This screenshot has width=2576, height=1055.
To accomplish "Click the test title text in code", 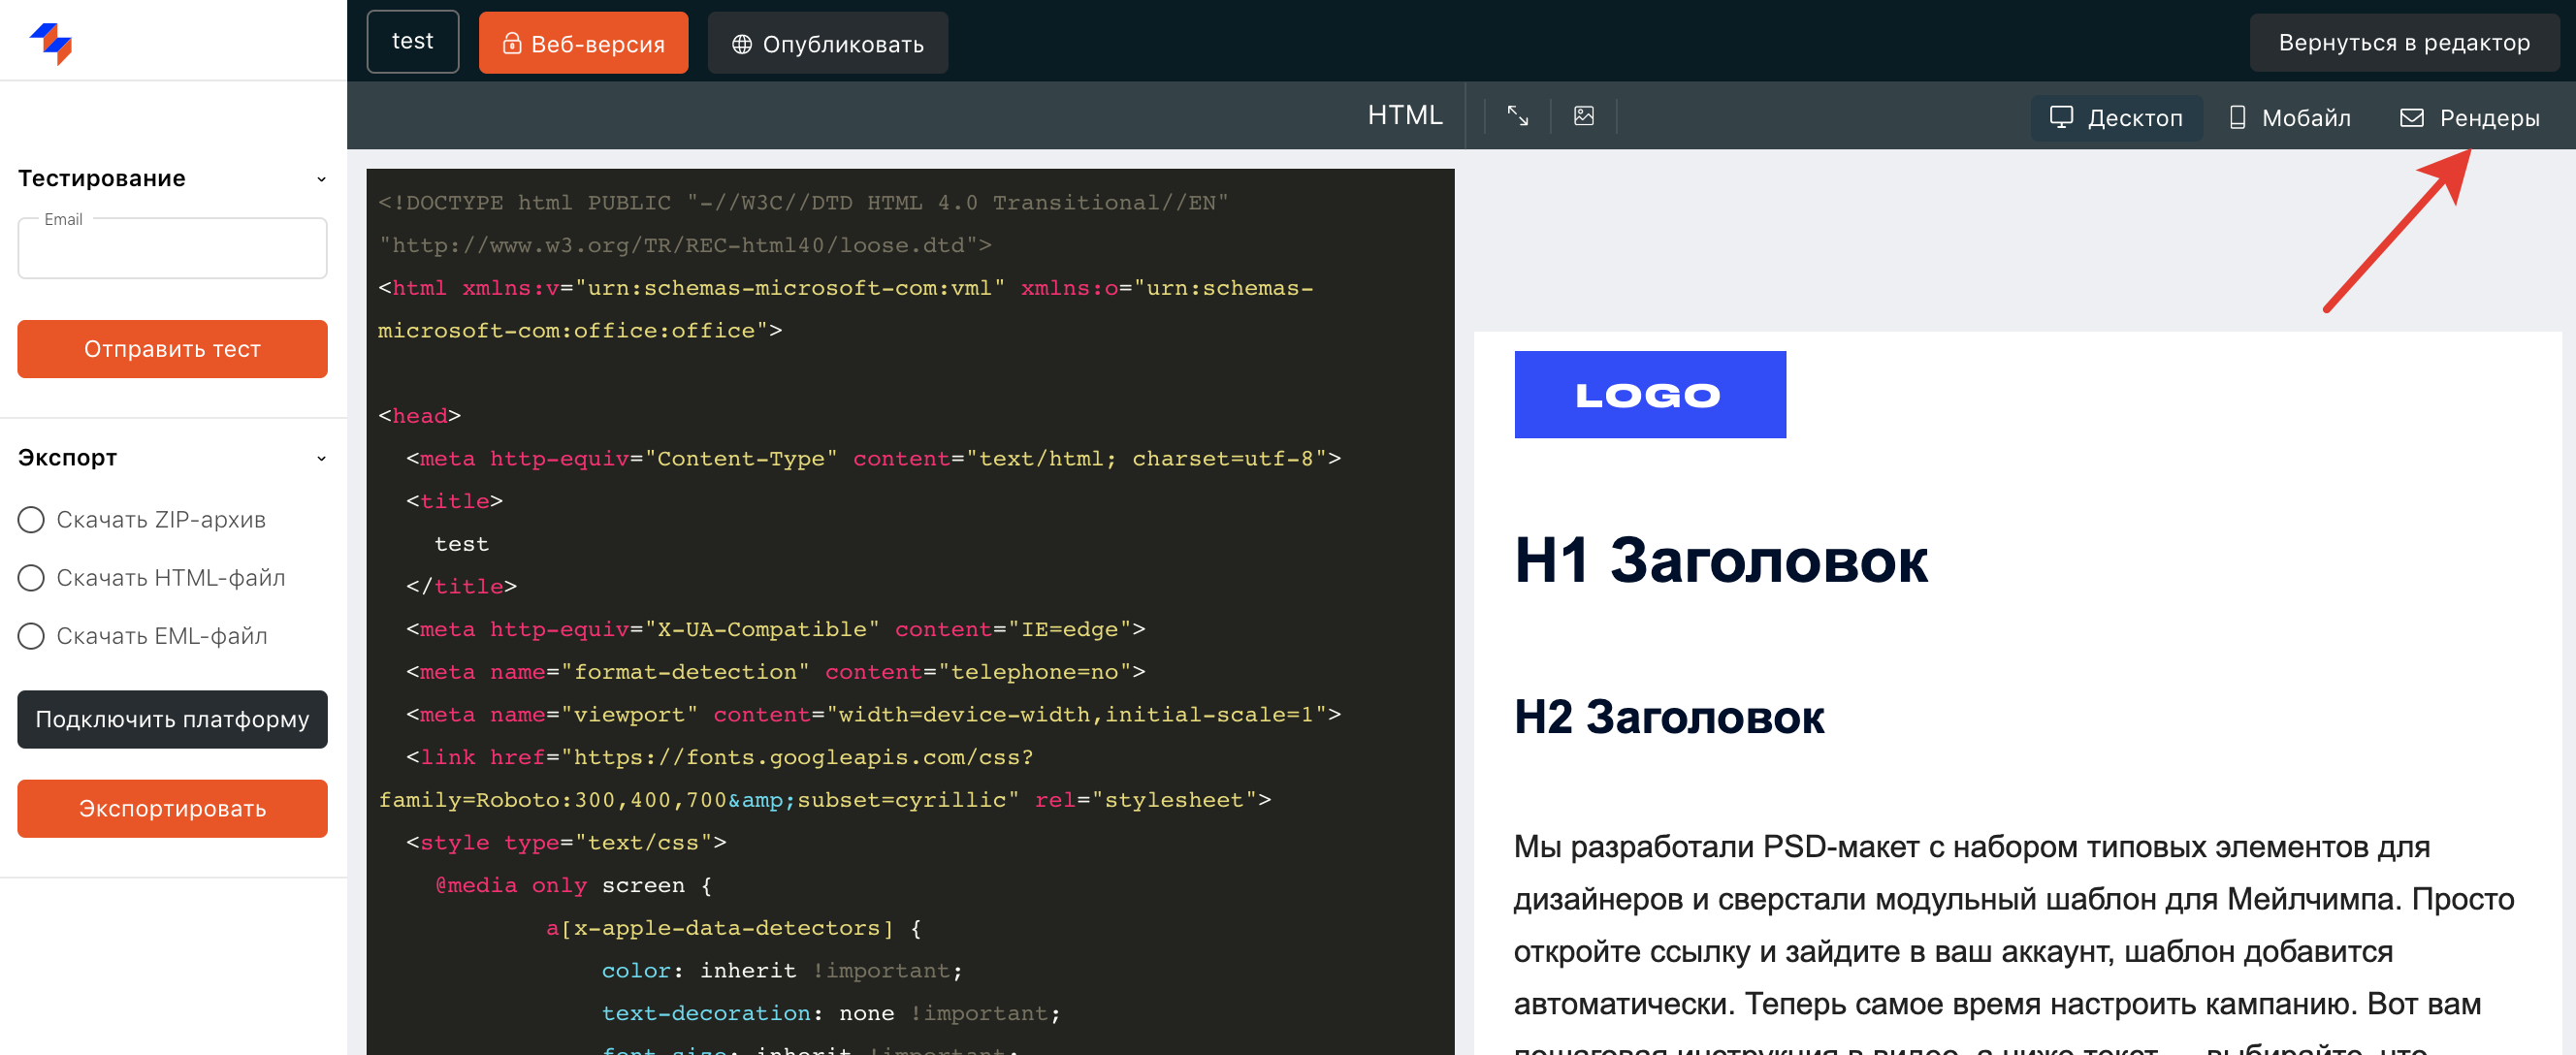I will pyautogui.click(x=461, y=543).
